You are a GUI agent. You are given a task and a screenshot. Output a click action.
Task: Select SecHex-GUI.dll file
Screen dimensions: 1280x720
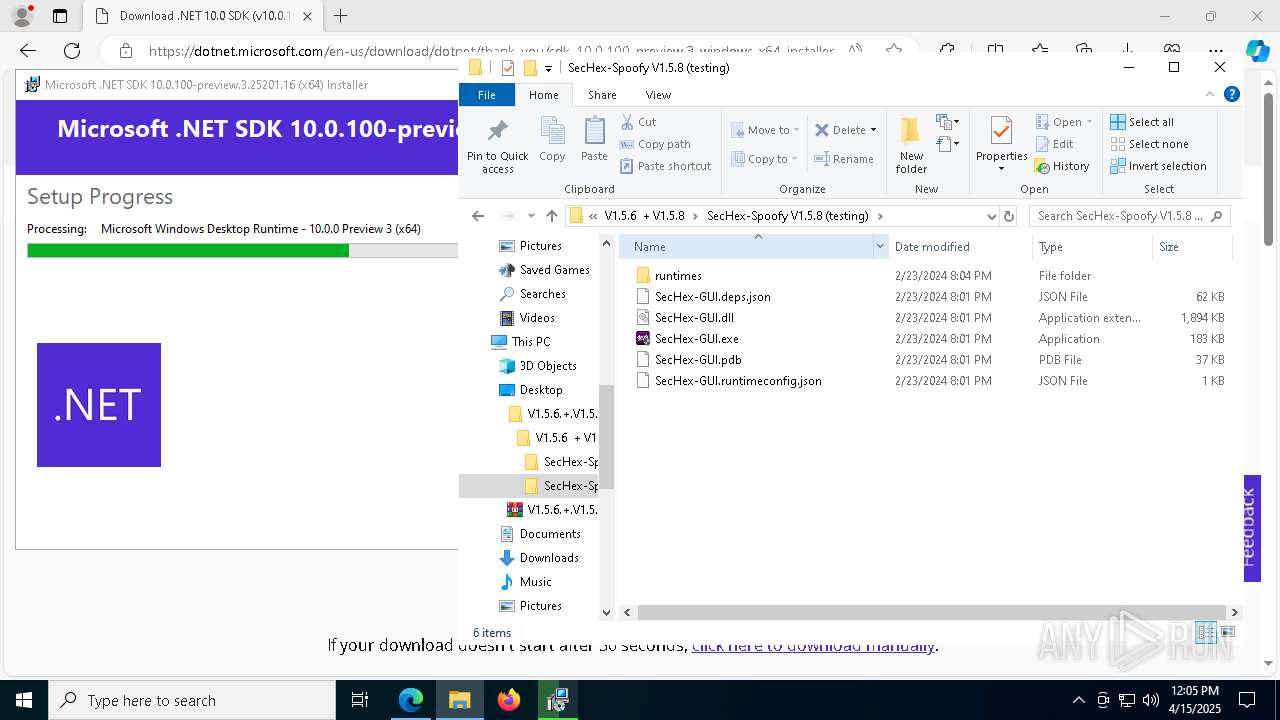694,318
